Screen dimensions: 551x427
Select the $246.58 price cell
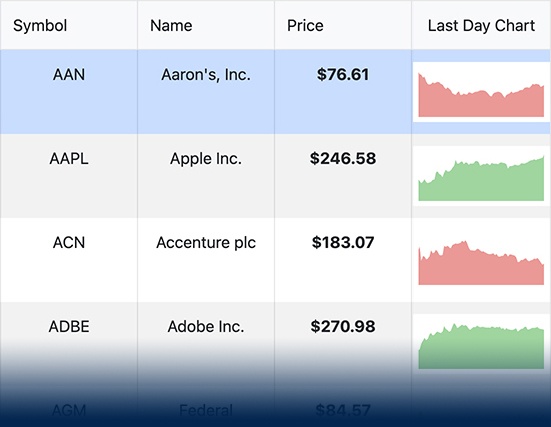pos(343,176)
